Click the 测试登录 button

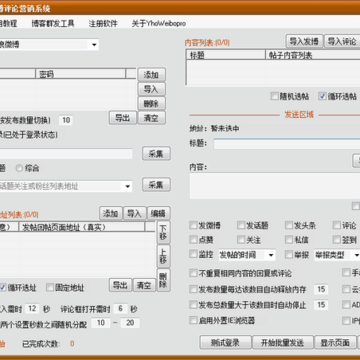pos(225,342)
